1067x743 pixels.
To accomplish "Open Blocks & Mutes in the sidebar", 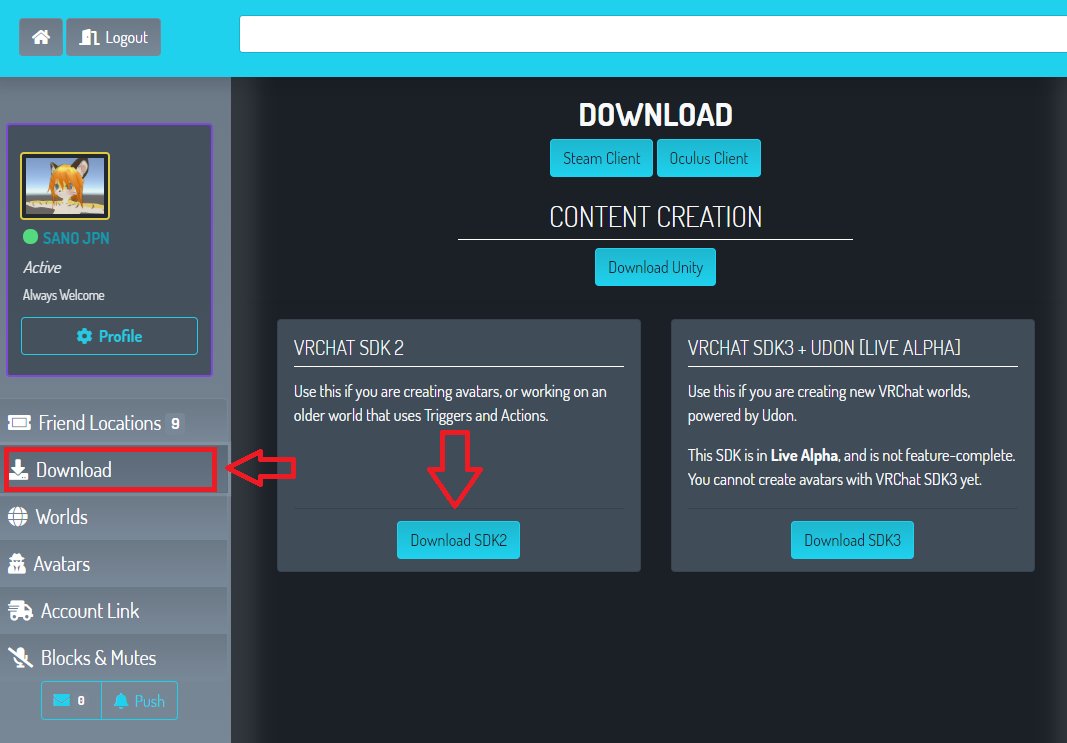I will pyautogui.click(x=114, y=658).
